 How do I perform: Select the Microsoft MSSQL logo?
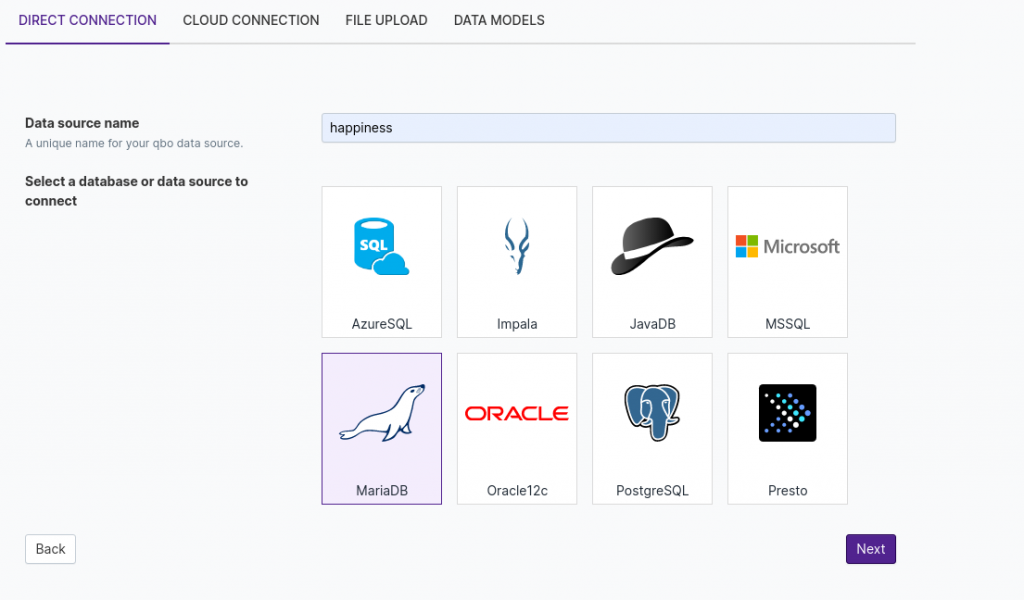(787, 246)
